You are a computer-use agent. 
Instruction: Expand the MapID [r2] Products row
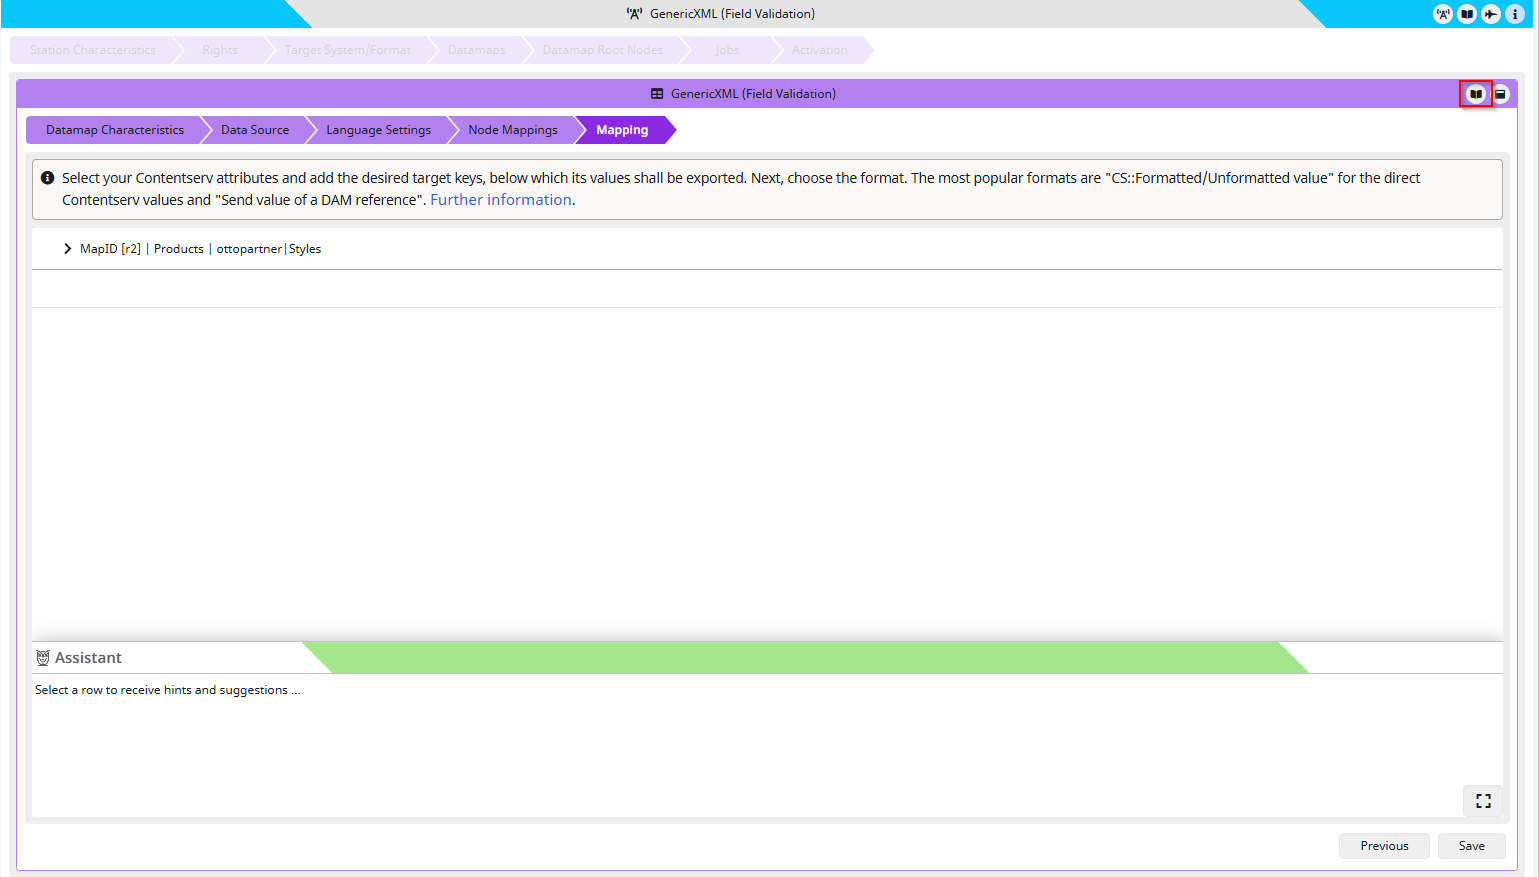coord(67,249)
